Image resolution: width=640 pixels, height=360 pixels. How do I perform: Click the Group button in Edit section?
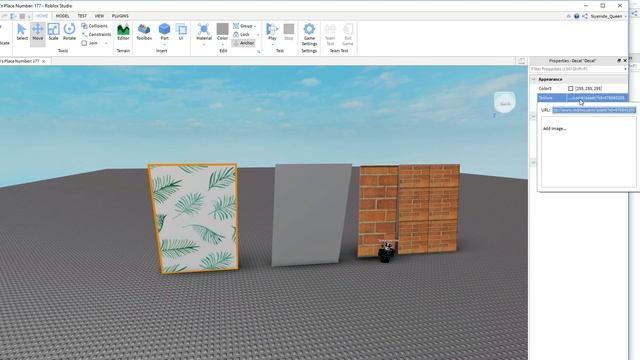pyautogui.click(x=242, y=26)
